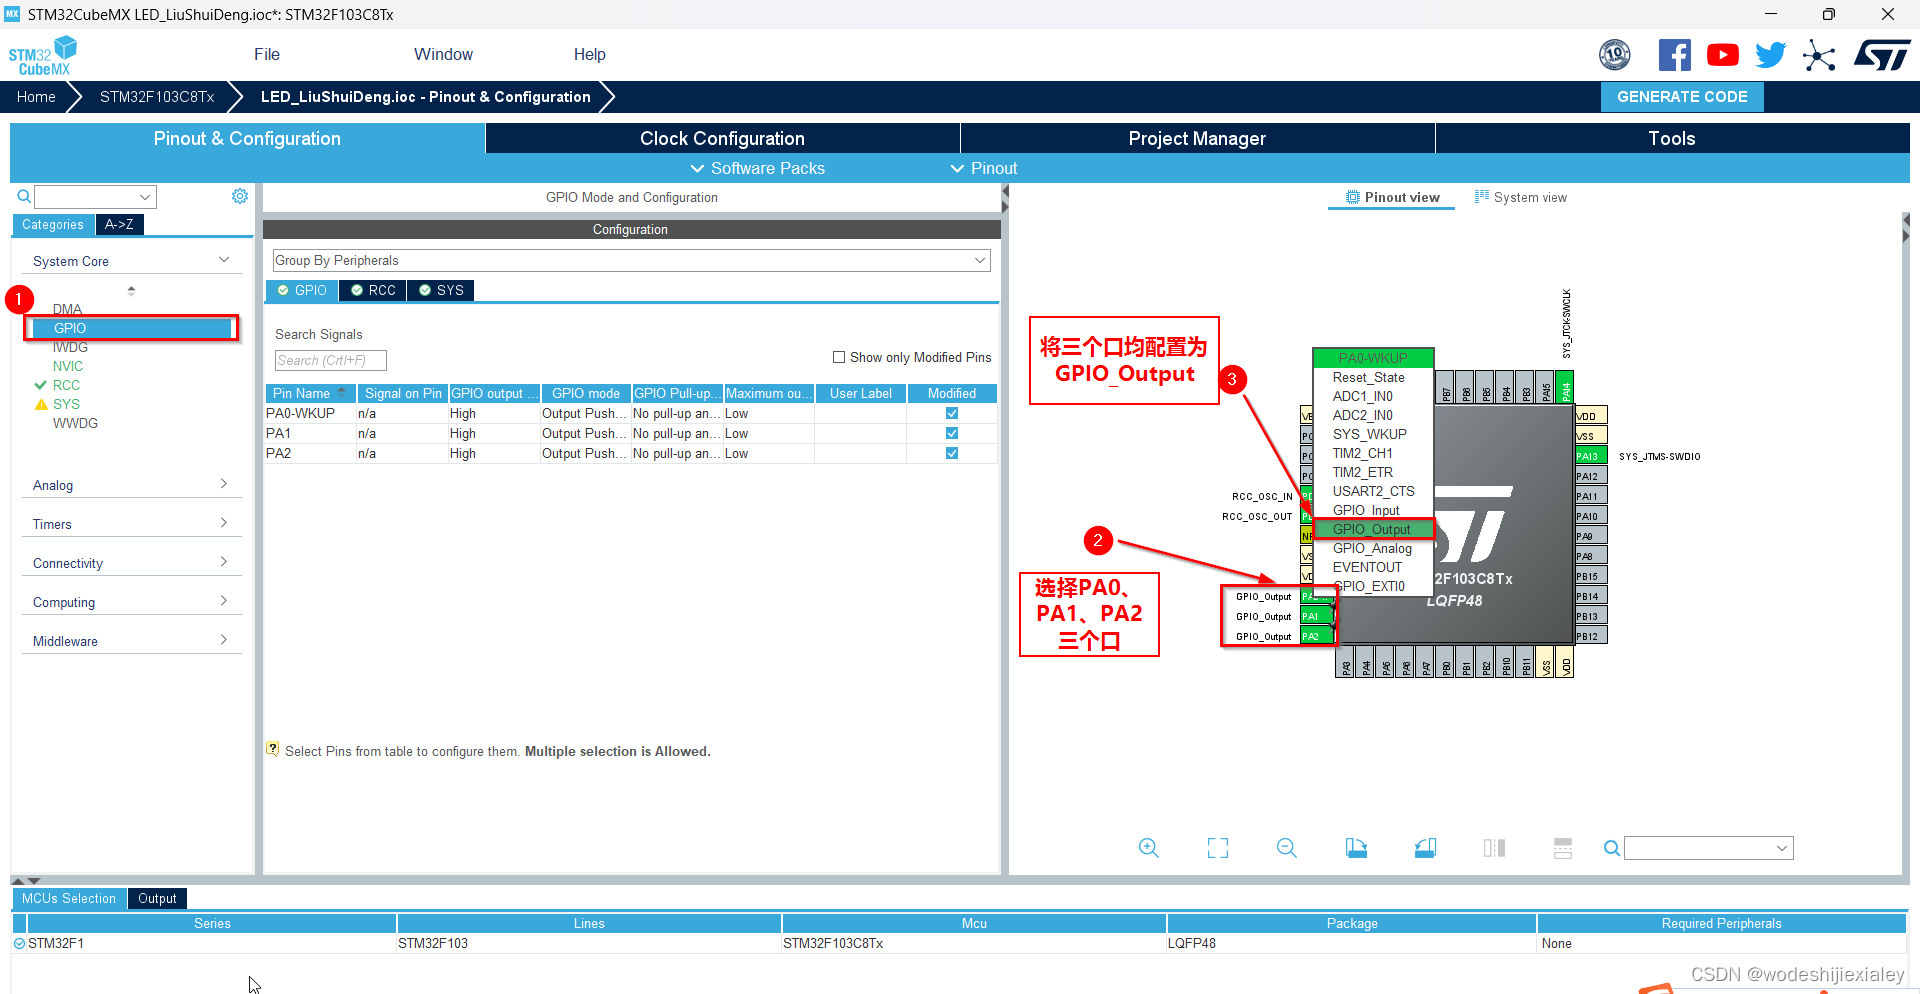This screenshot has height=994, width=1920.
Task: Expand the Connectivity category
Action: [x=131, y=563]
